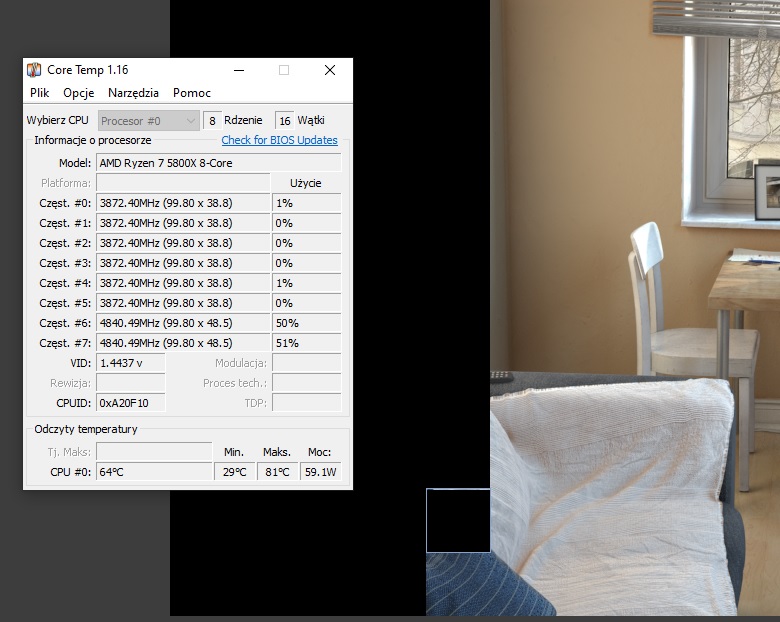Select the Częst. #5 frequency value
This screenshot has width=780, height=622.
183,303
